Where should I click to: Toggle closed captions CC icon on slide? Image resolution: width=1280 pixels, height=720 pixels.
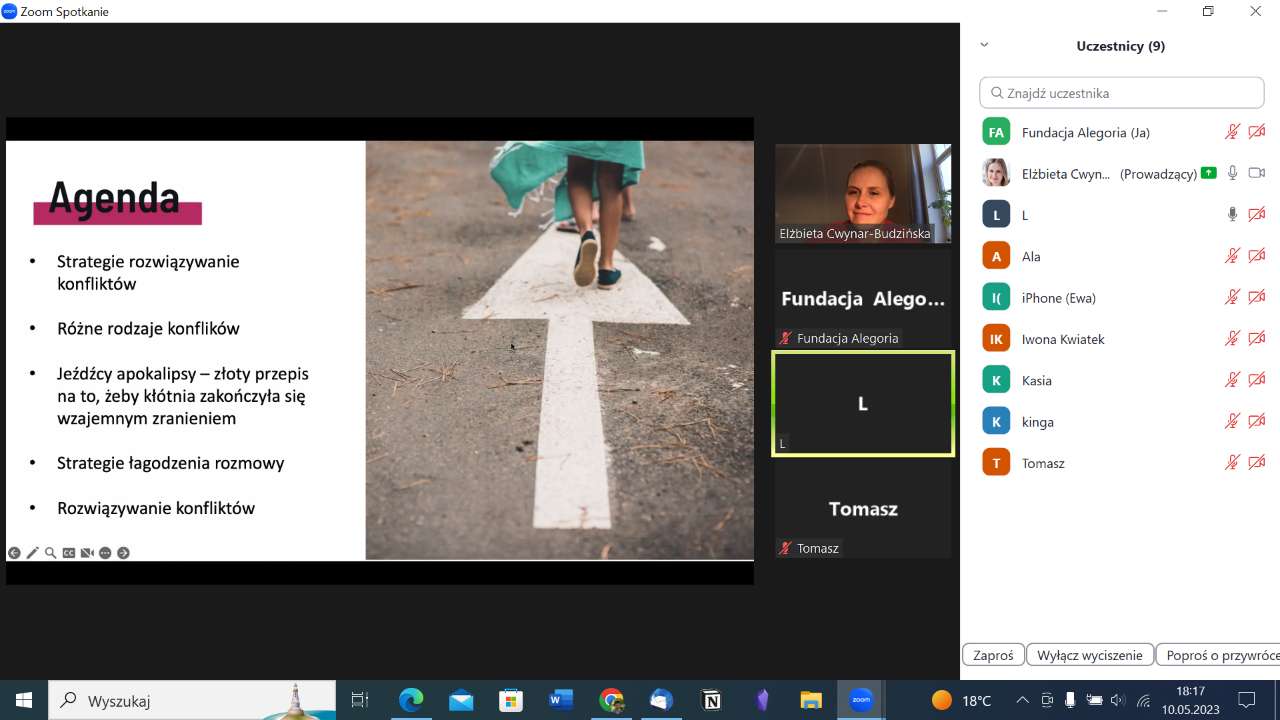tap(69, 553)
